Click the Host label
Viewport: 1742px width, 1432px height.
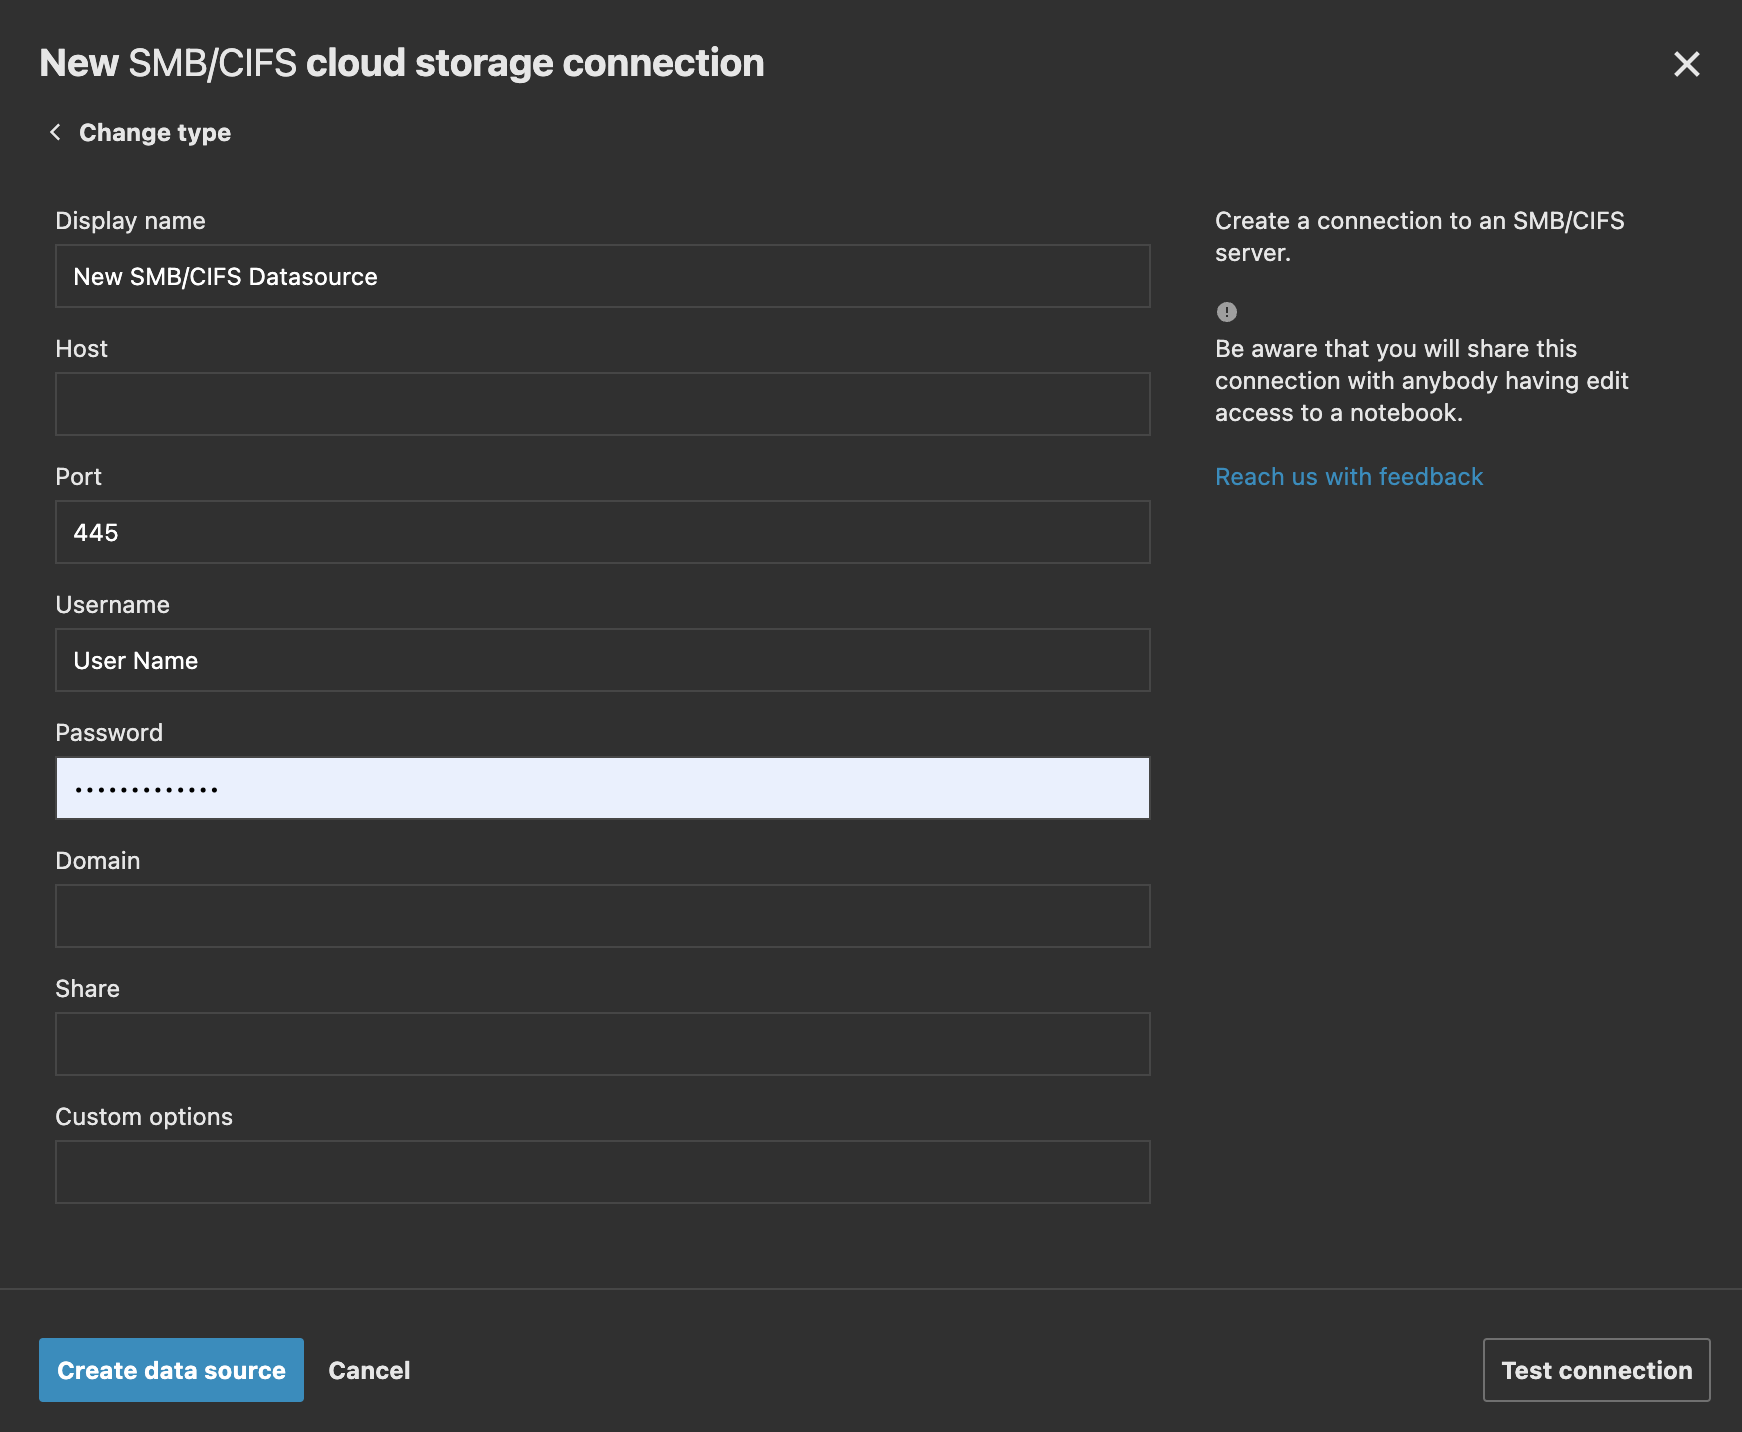(81, 348)
